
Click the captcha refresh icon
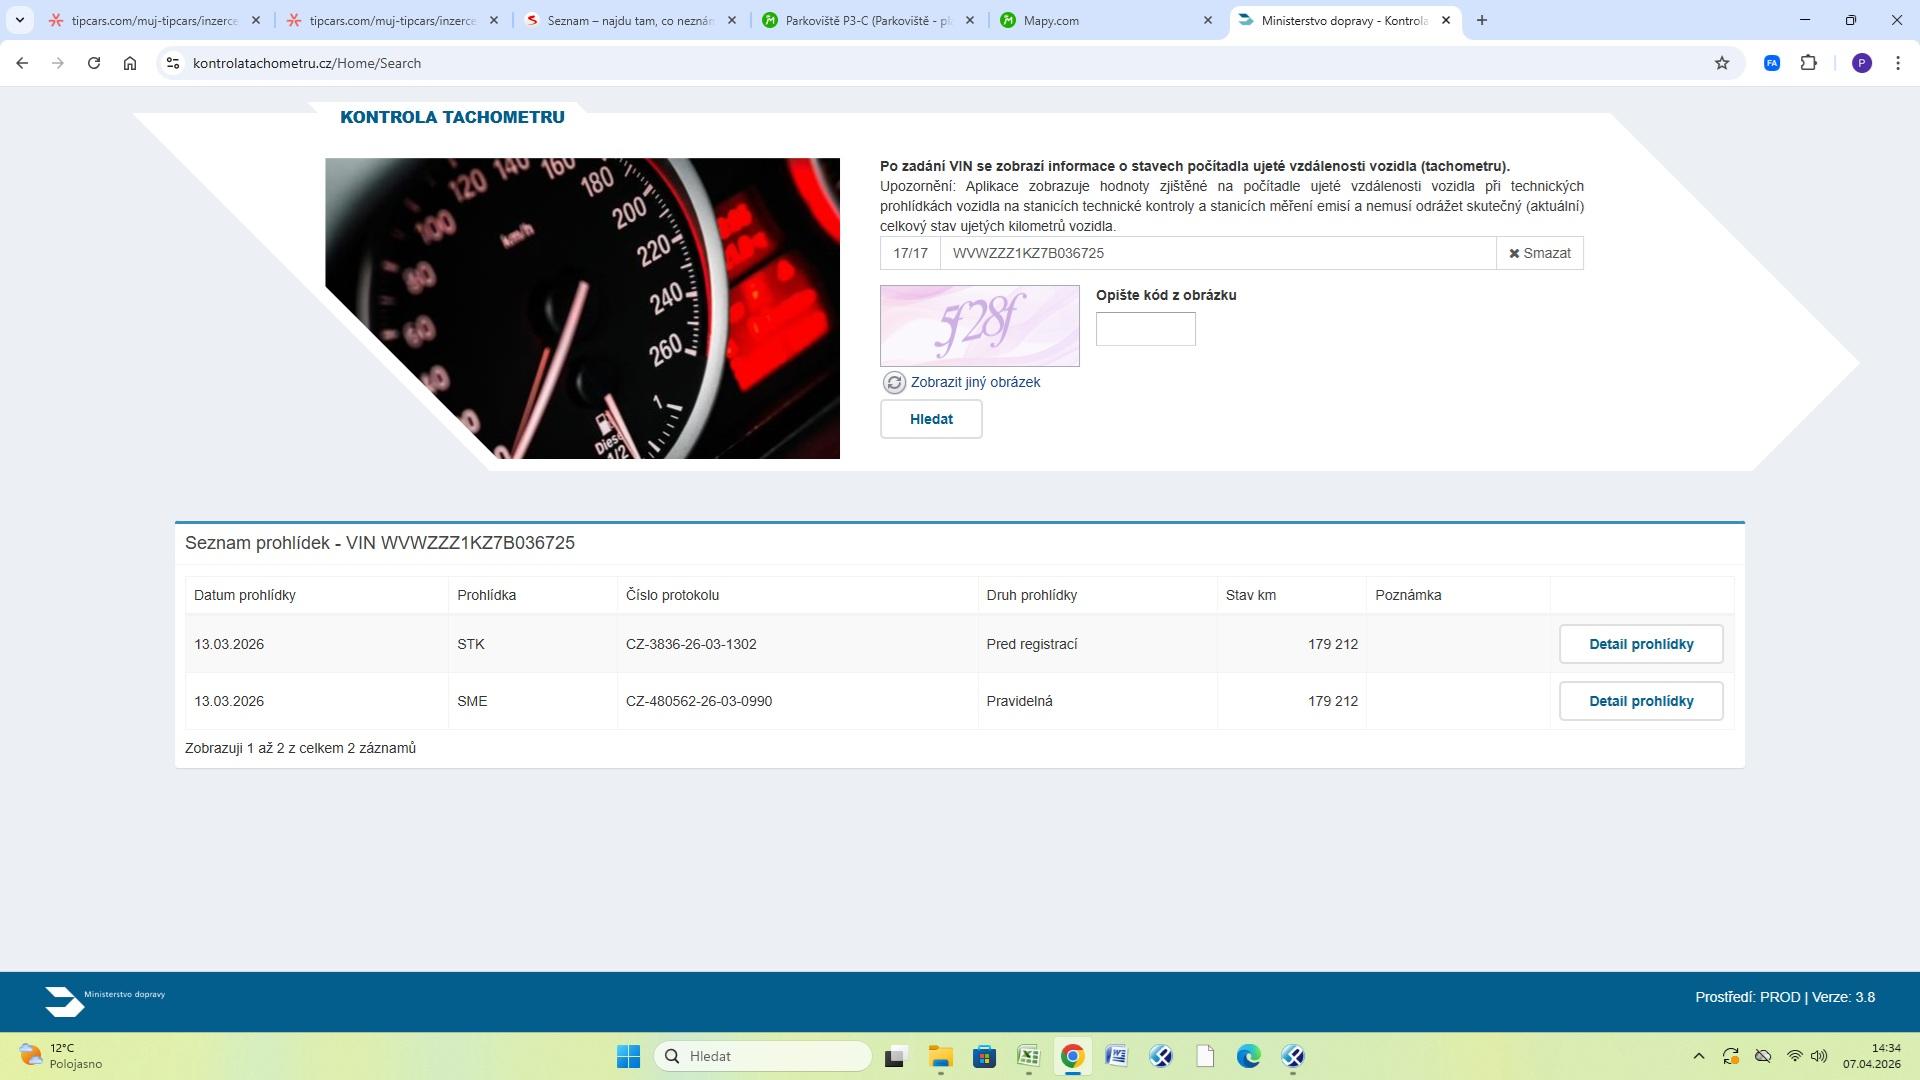click(894, 383)
